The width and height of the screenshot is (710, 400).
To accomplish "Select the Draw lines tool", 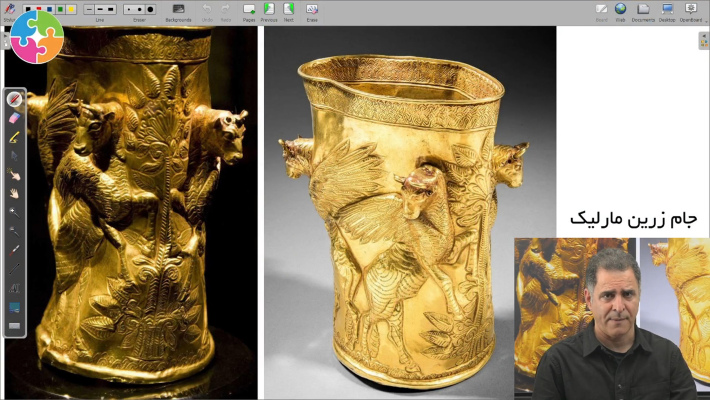I will [x=14, y=269].
